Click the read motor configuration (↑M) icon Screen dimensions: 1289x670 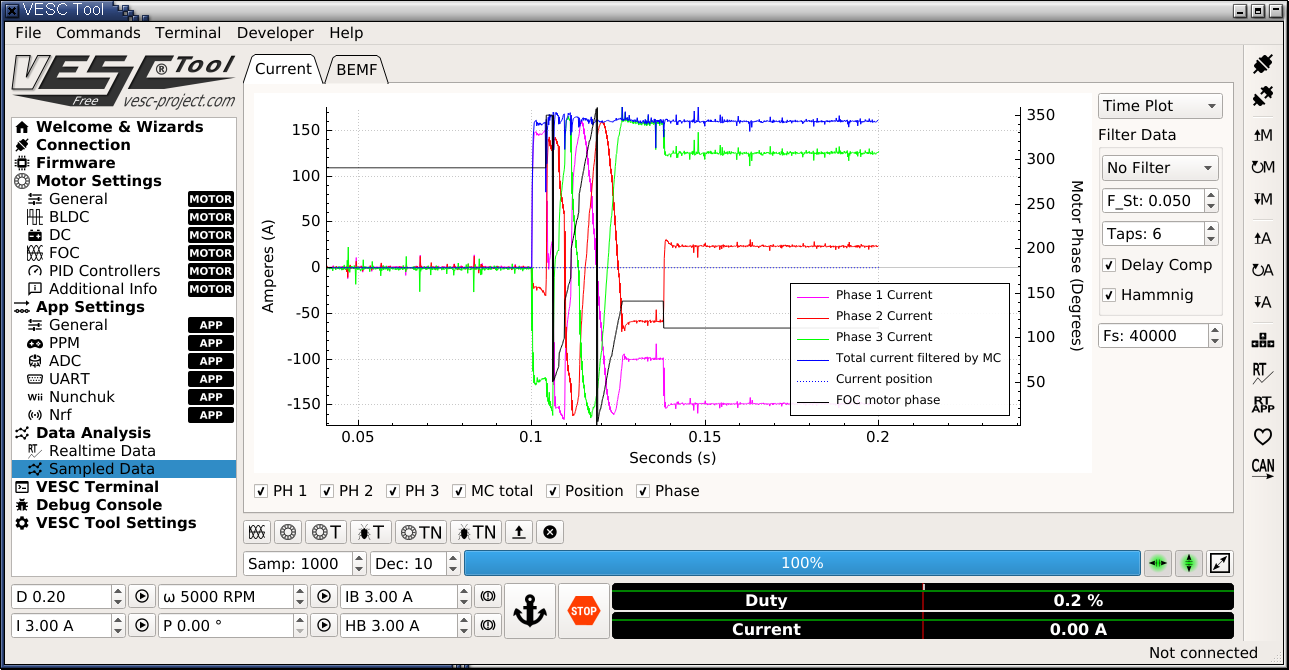[x=1263, y=135]
